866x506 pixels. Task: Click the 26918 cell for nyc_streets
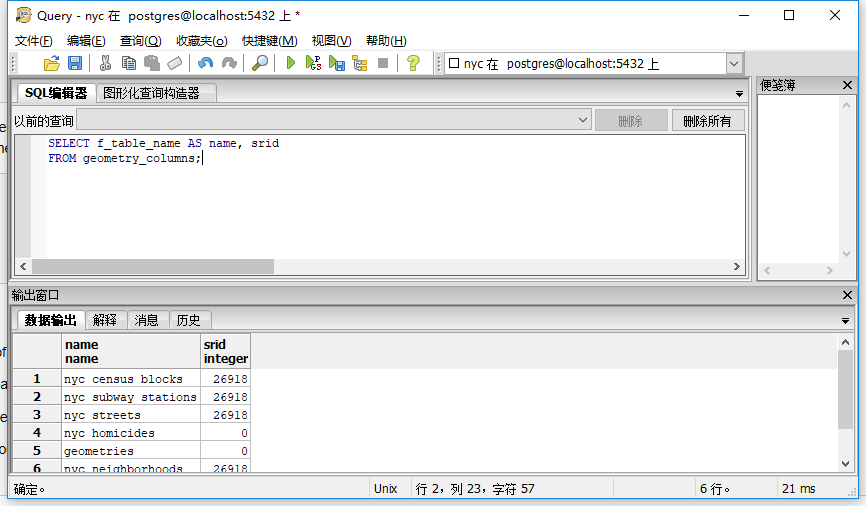[225, 415]
